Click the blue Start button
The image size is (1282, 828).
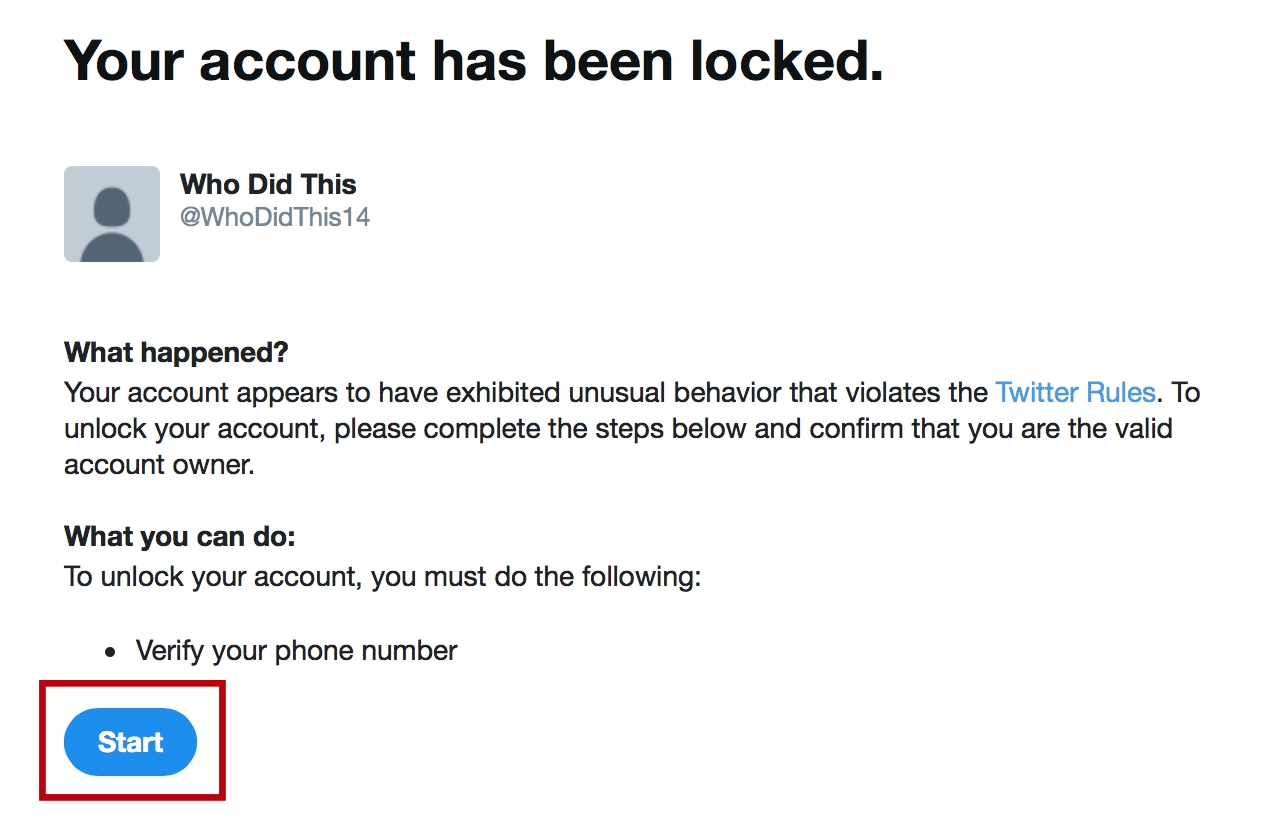[x=130, y=742]
